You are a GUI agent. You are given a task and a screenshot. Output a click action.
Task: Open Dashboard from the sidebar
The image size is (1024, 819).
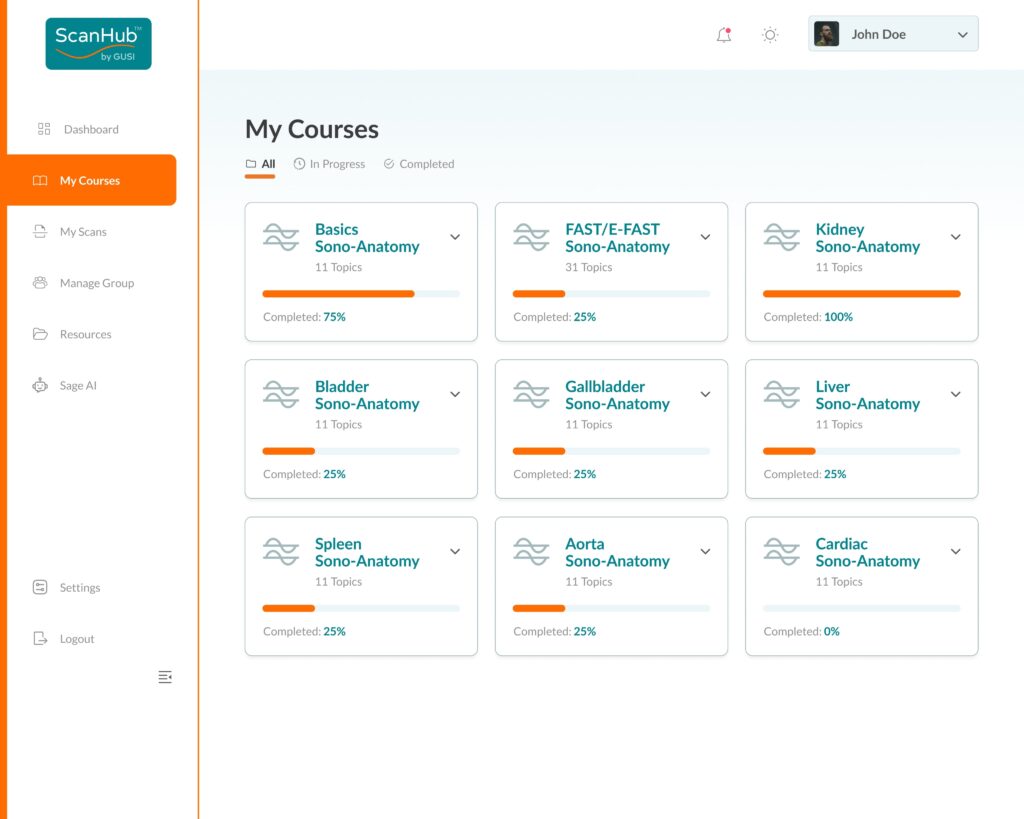tap(90, 129)
